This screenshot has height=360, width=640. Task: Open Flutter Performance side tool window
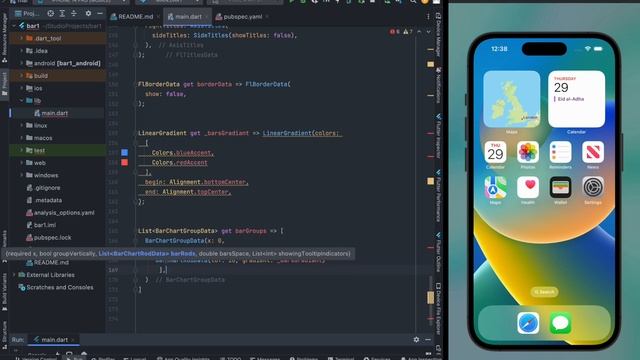(438, 196)
